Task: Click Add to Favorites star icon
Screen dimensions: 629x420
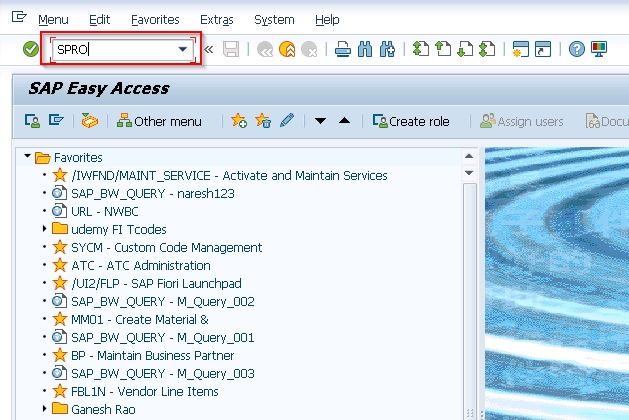Action: click(239, 121)
